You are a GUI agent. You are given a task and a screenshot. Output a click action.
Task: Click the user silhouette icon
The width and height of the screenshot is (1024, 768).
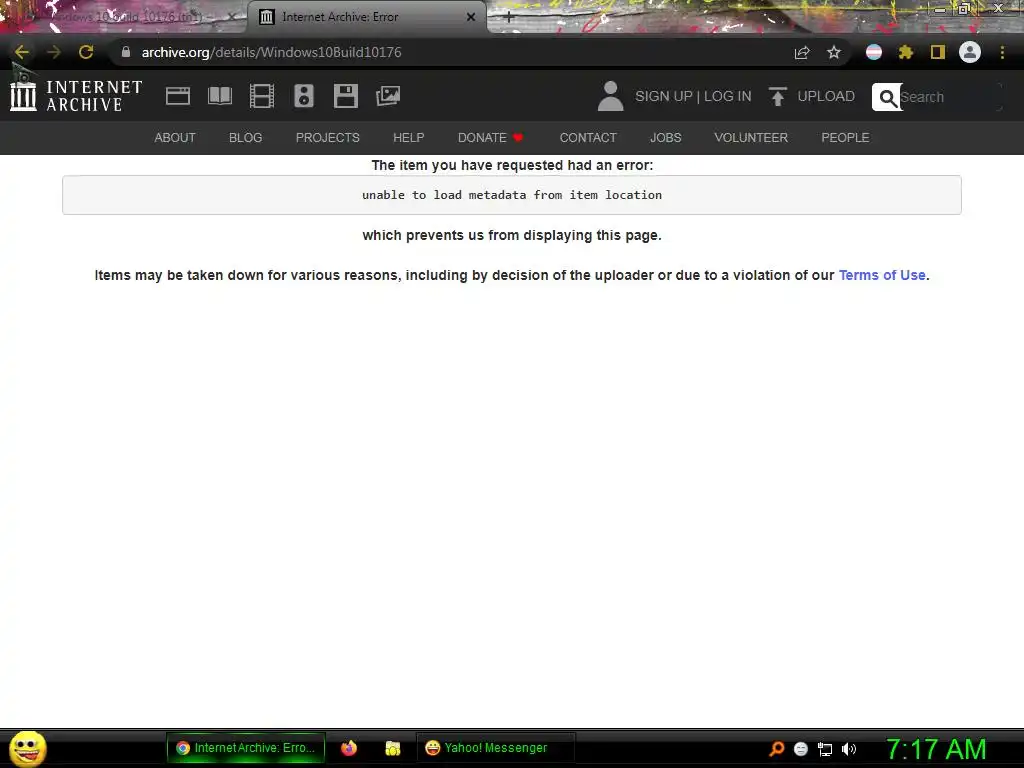(611, 96)
